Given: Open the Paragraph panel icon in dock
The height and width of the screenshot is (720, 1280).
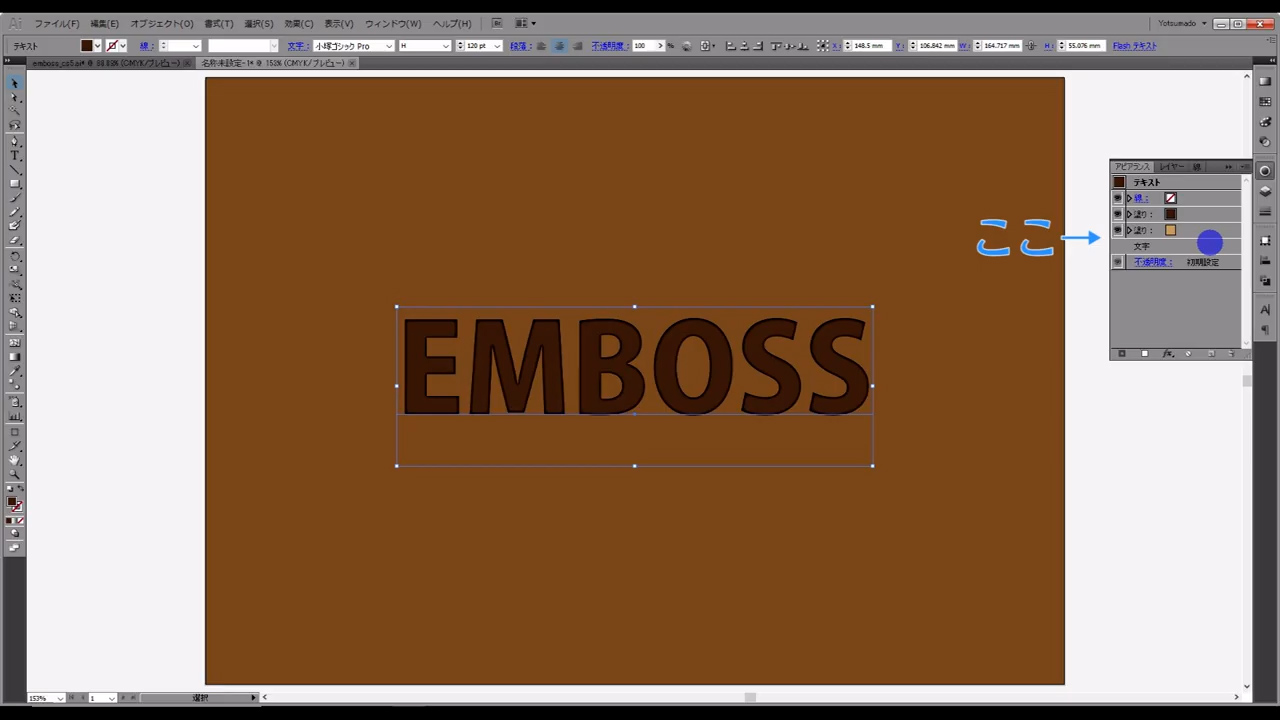Looking at the screenshot, I should coord(1265,330).
